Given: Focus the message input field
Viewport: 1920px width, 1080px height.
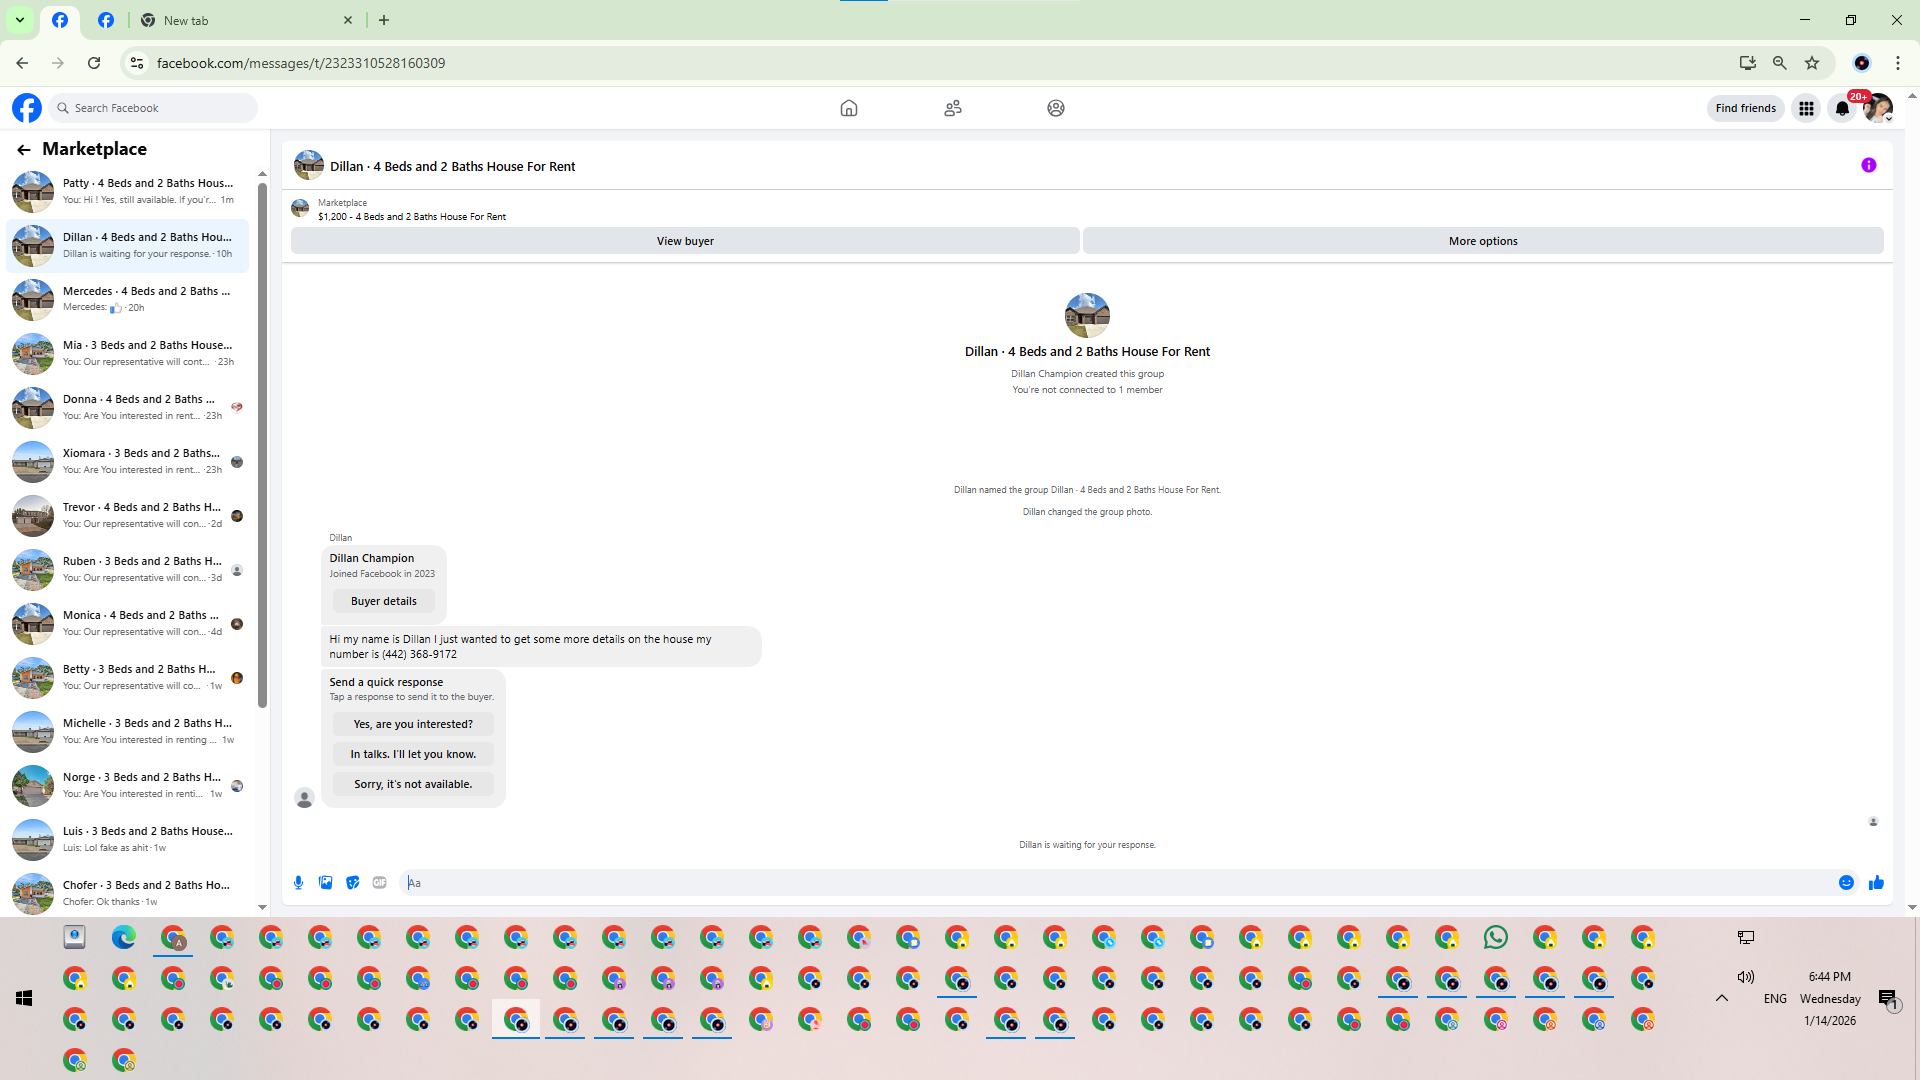Looking at the screenshot, I should coord(1100,882).
